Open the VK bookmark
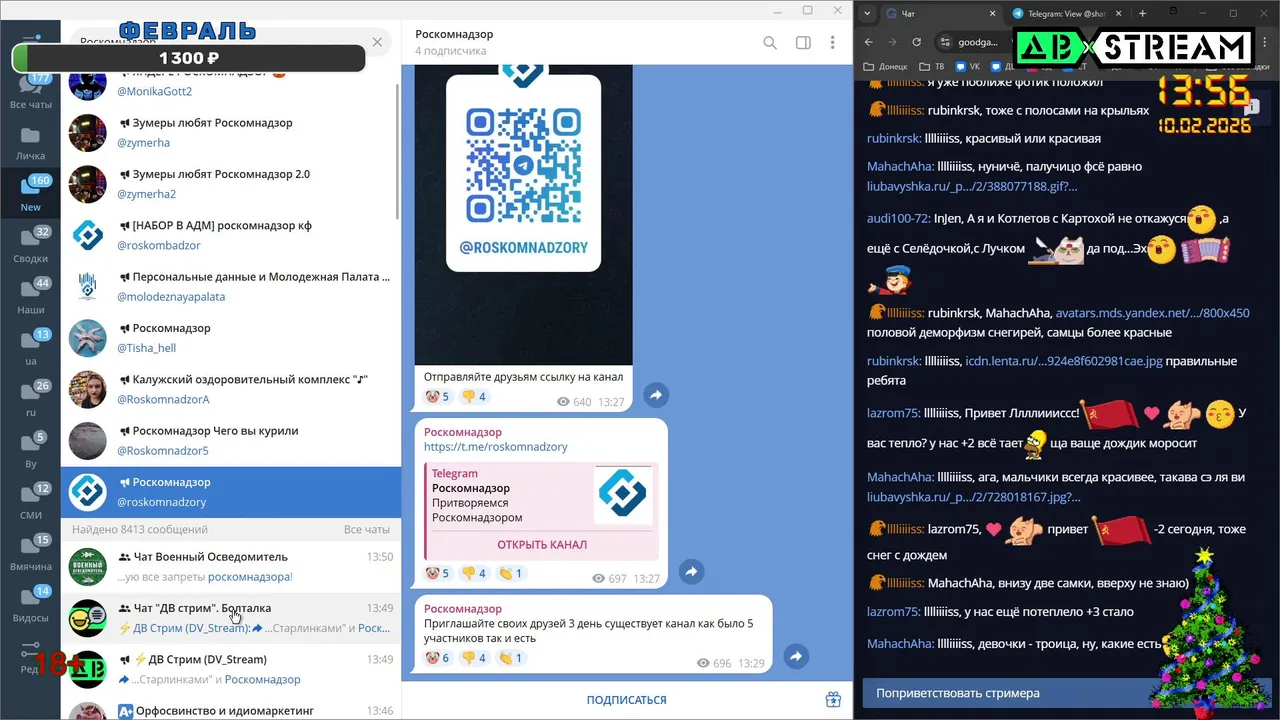The width and height of the screenshot is (1280, 720). [968, 66]
